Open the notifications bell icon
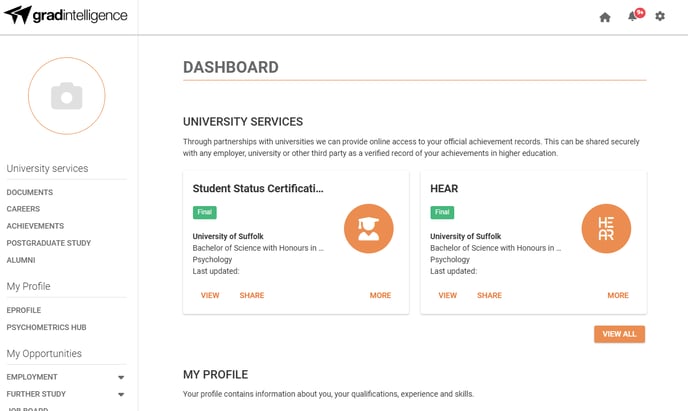The width and height of the screenshot is (688, 411). pos(632,17)
